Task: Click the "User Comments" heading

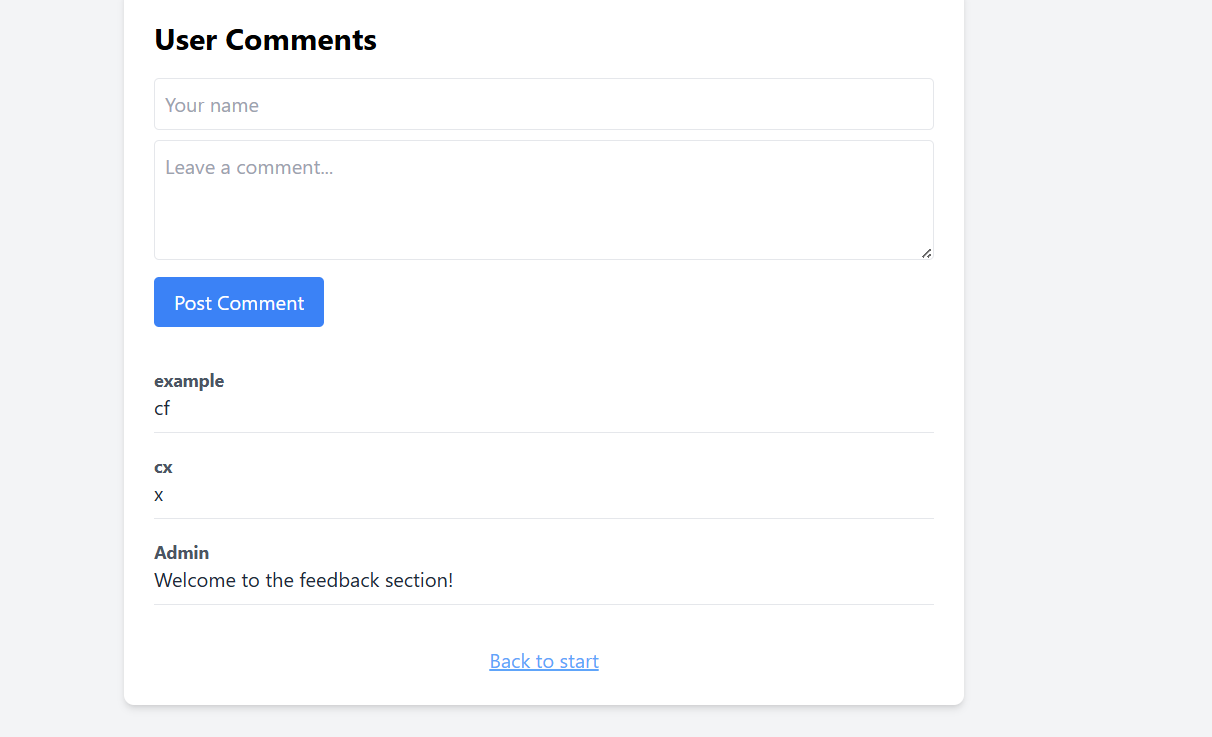Action: point(265,40)
